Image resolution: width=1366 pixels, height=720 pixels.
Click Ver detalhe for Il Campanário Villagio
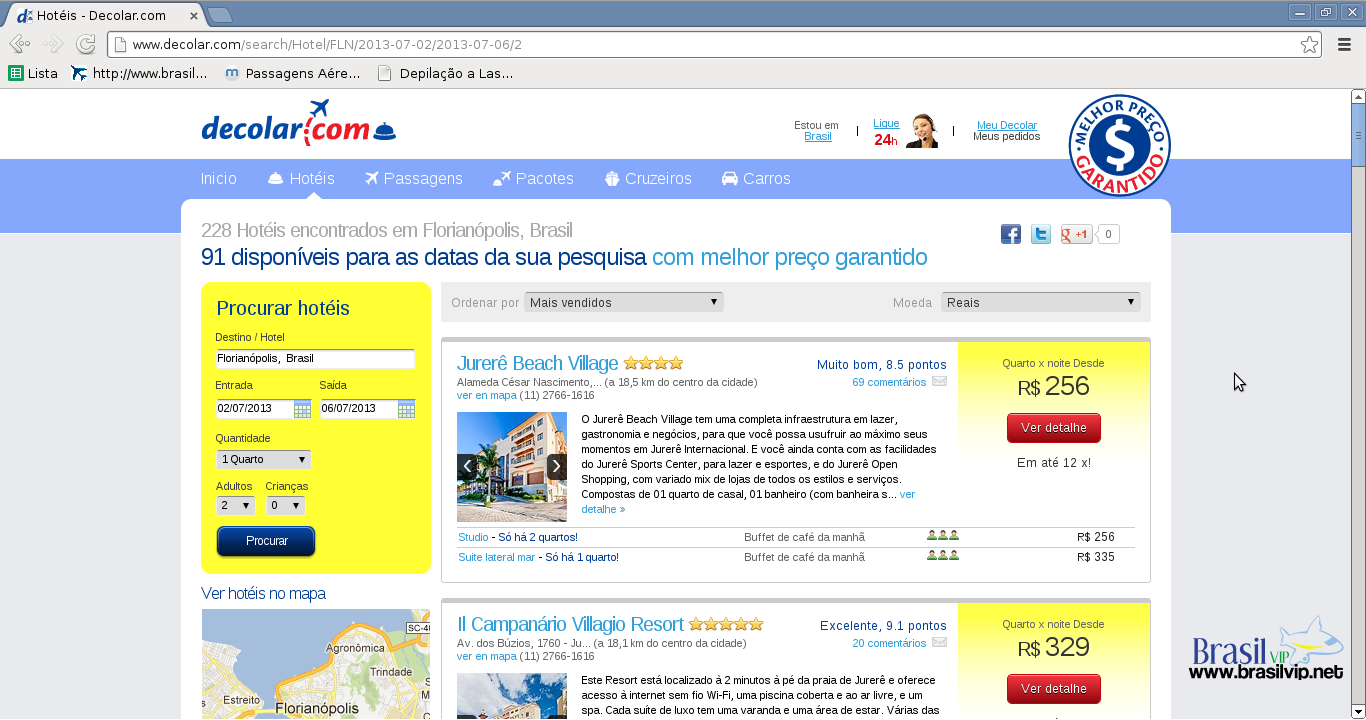[1054, 689]
